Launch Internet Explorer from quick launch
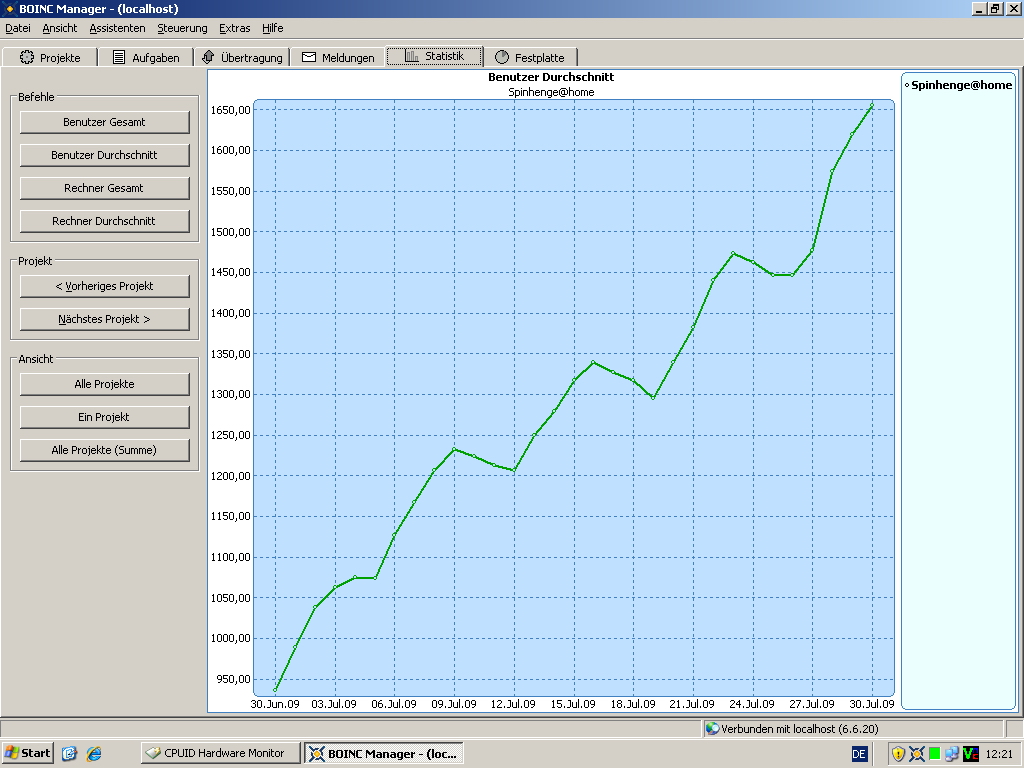This screenshot has height=768, width=1024. [x=94, y=754]
